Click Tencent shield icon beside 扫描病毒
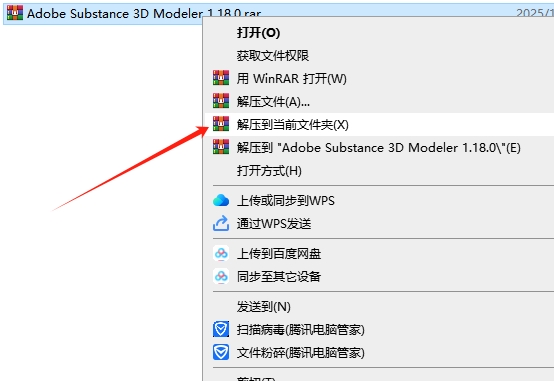This screenshot has width=554, height=381. pyautogui.click(x=221, y=329)
